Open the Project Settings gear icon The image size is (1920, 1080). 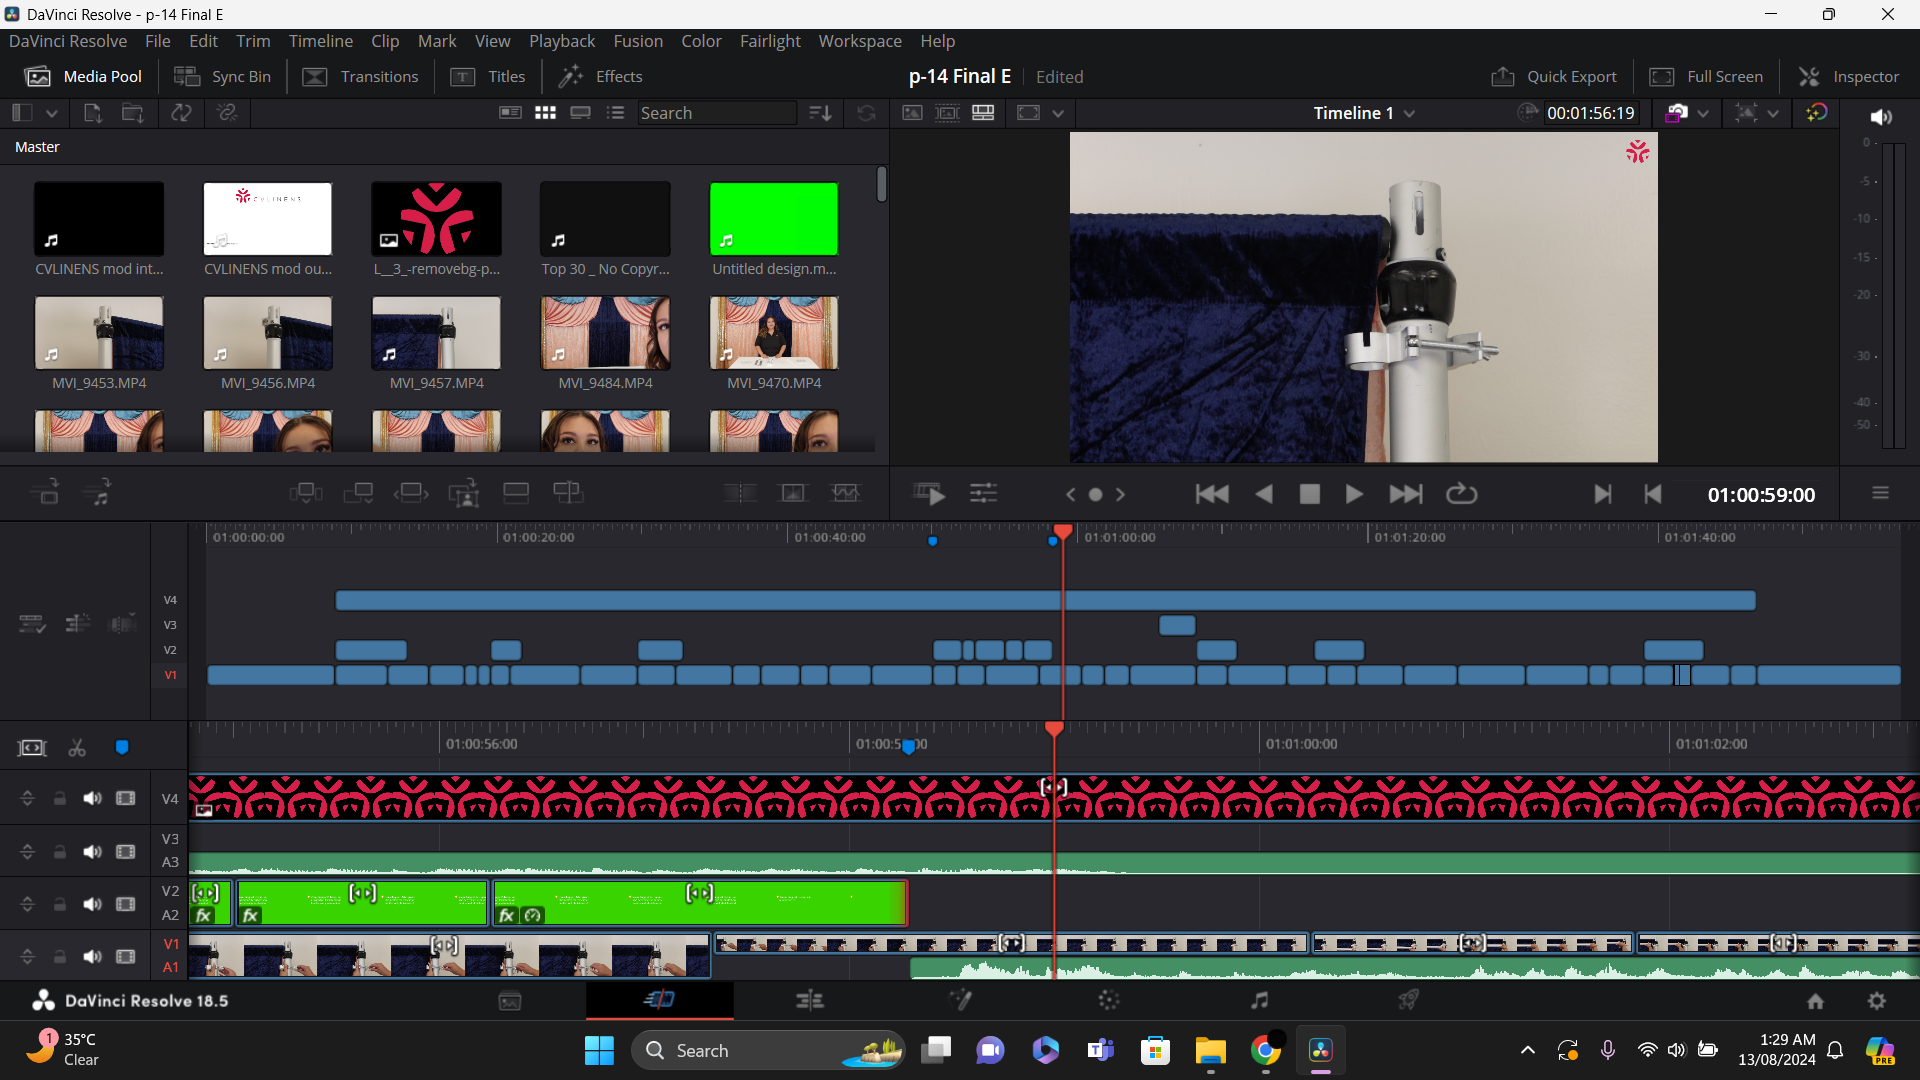coord(1876,1000)
